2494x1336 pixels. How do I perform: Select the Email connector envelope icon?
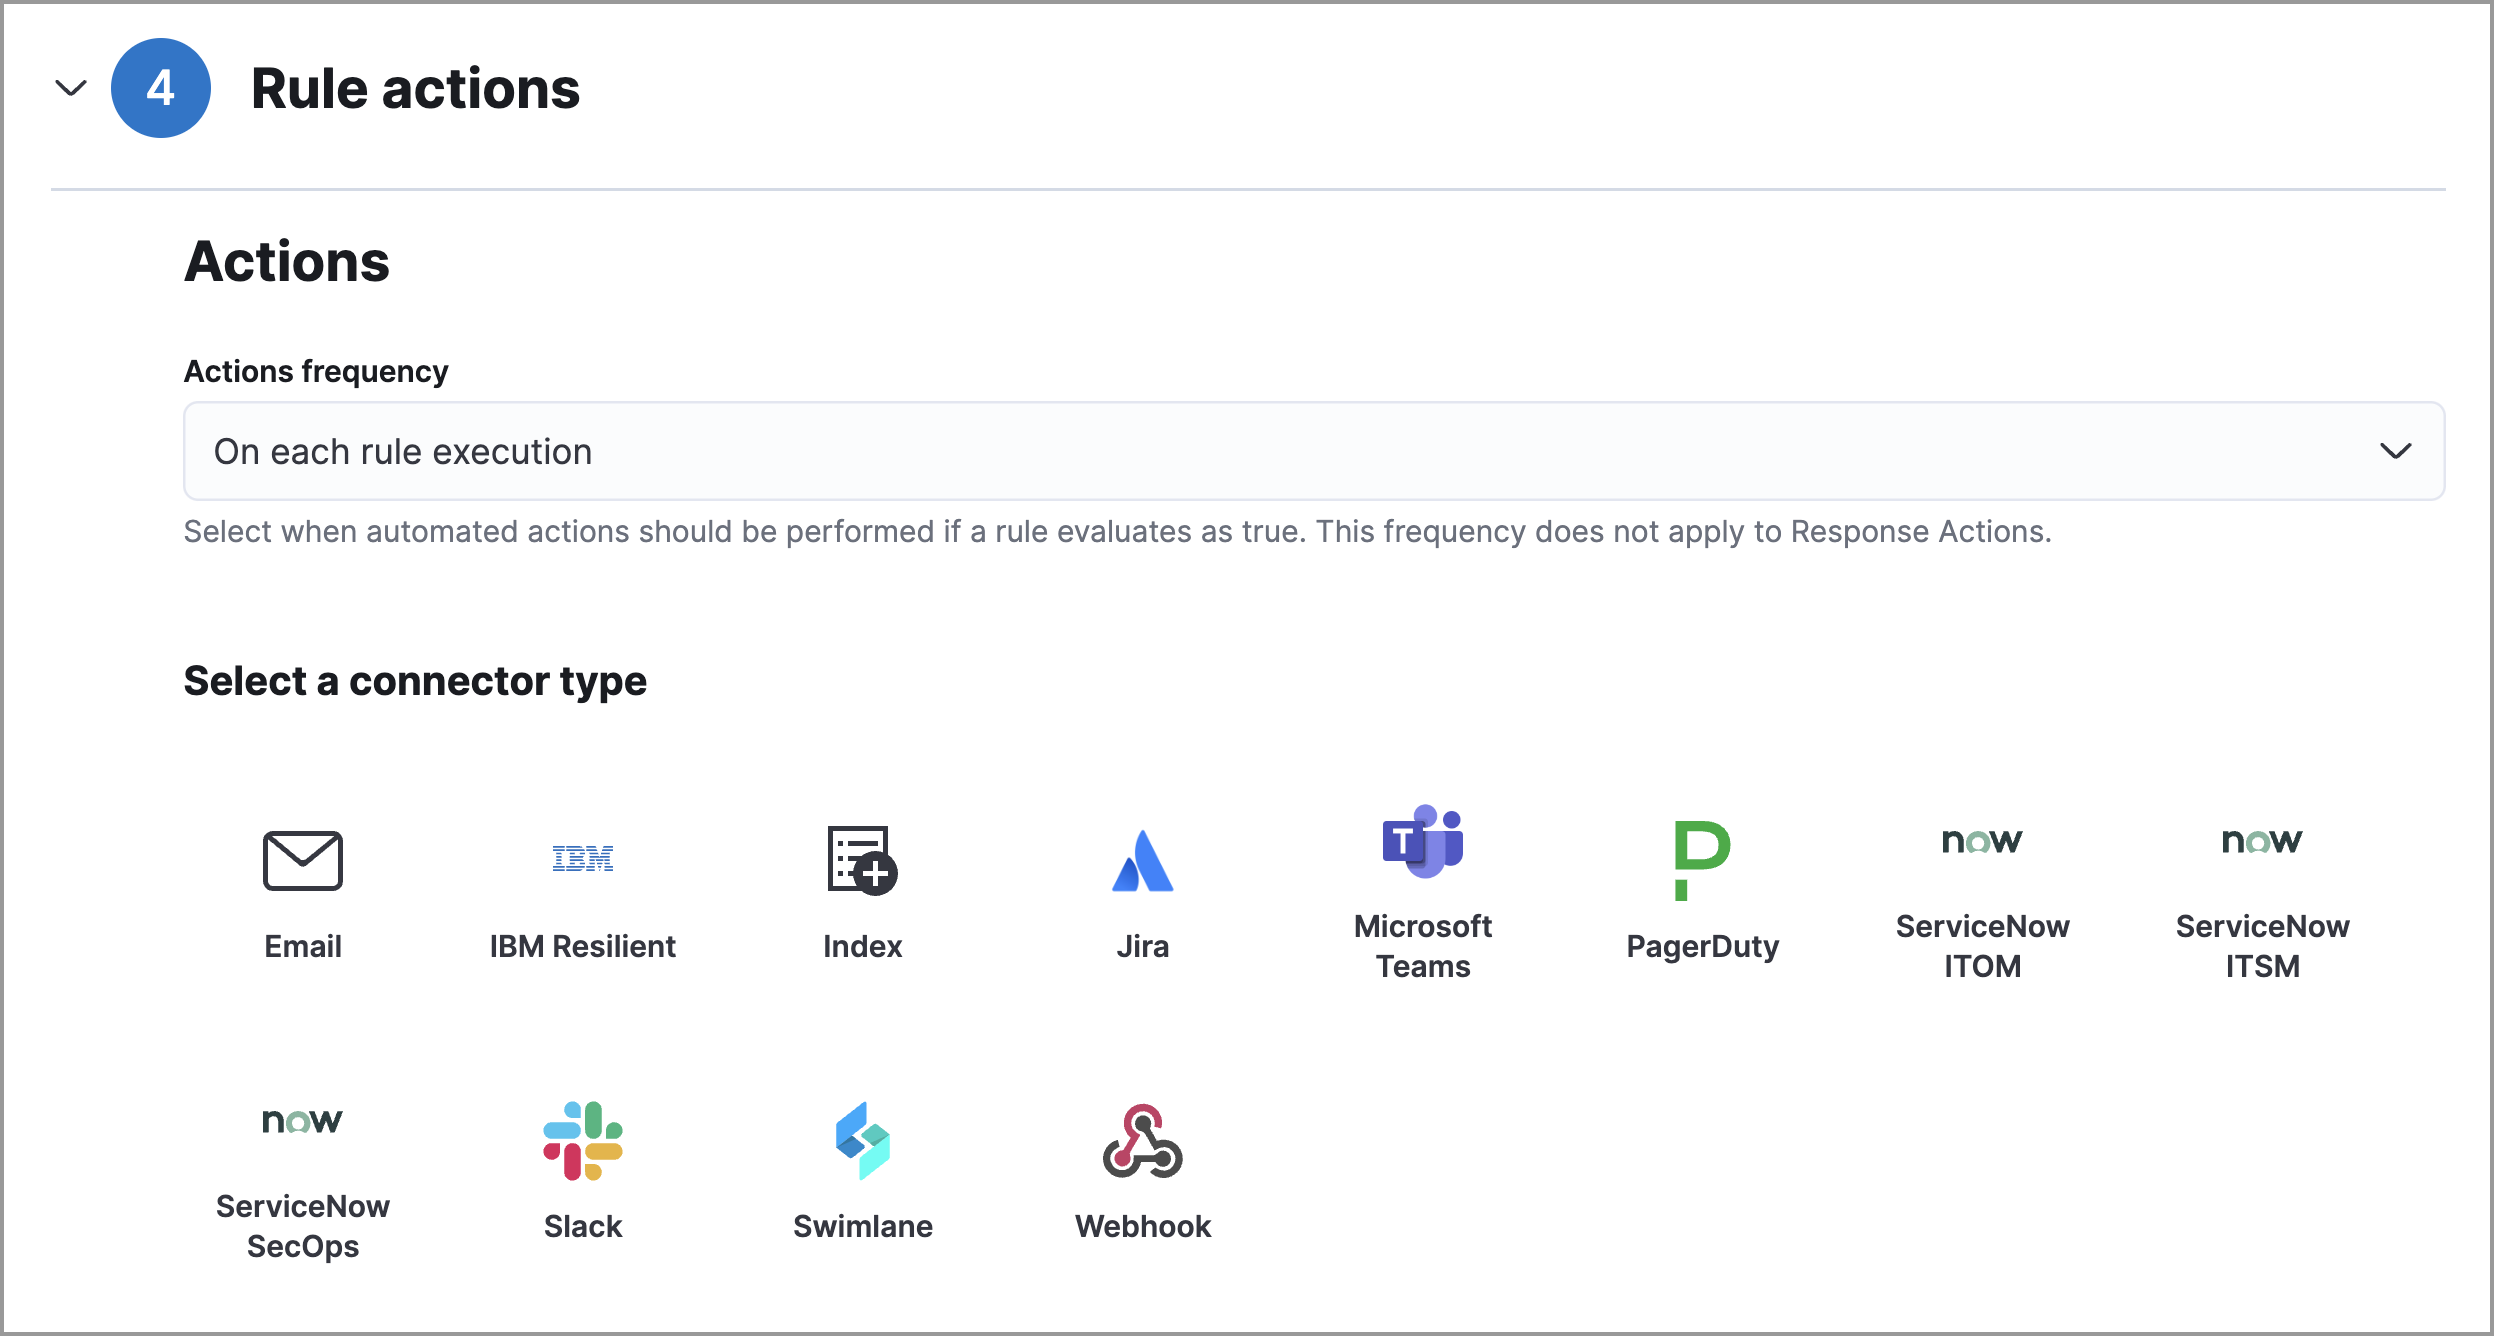302,860
